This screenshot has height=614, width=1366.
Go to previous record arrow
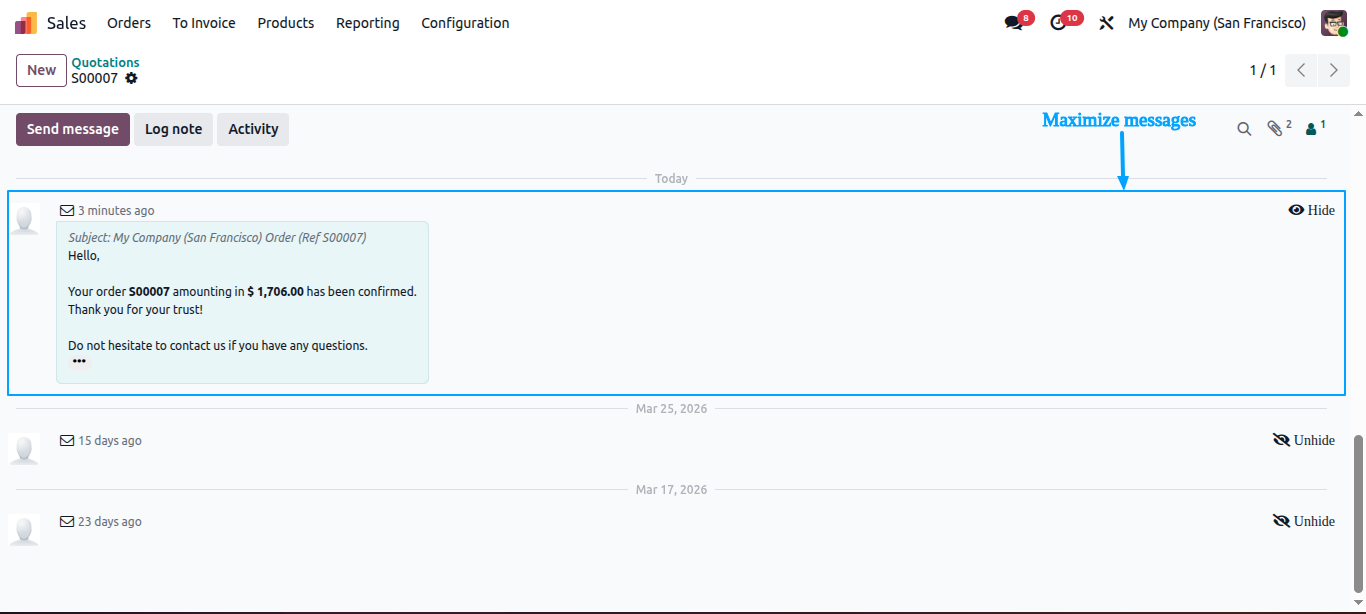coord(1301,70)
